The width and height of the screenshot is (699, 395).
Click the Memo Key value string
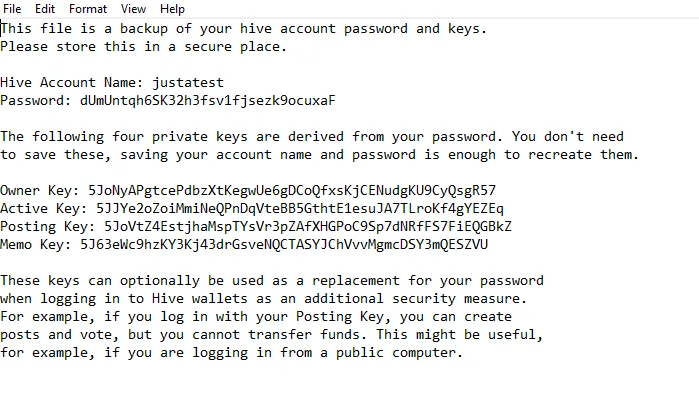pos(284,244)
